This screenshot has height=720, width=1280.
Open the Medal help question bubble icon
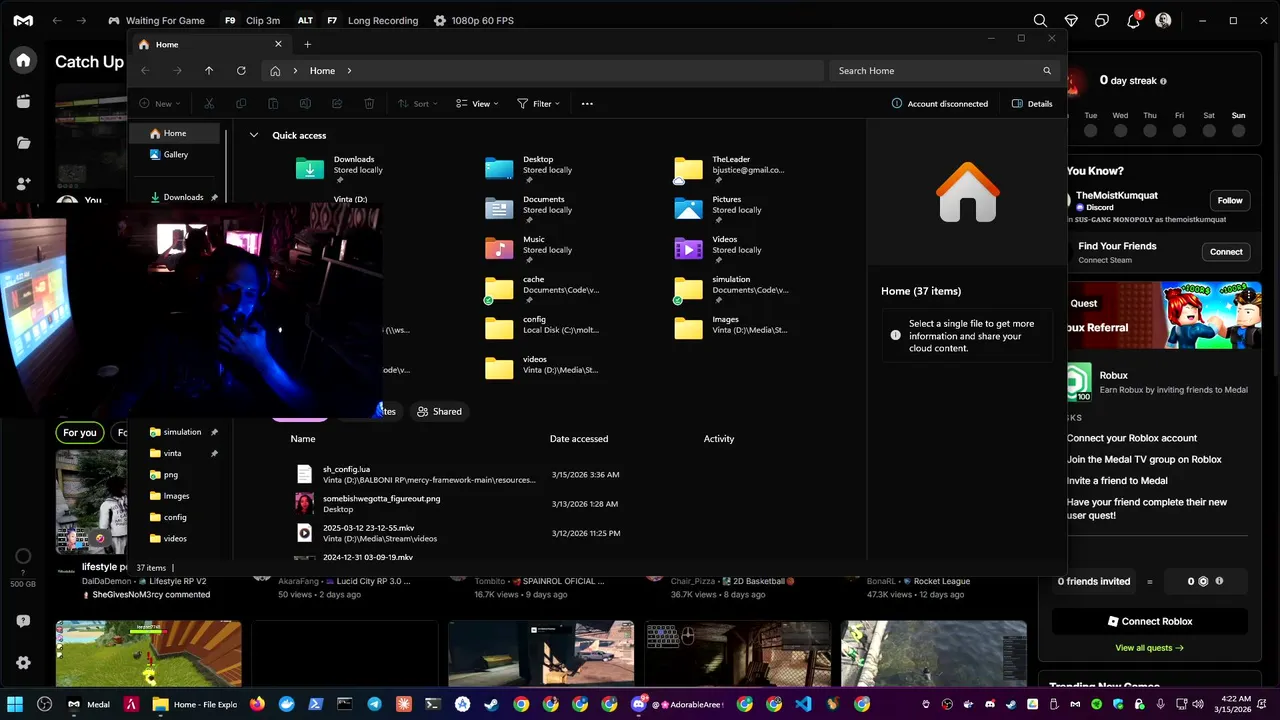(x=23, y=621)
